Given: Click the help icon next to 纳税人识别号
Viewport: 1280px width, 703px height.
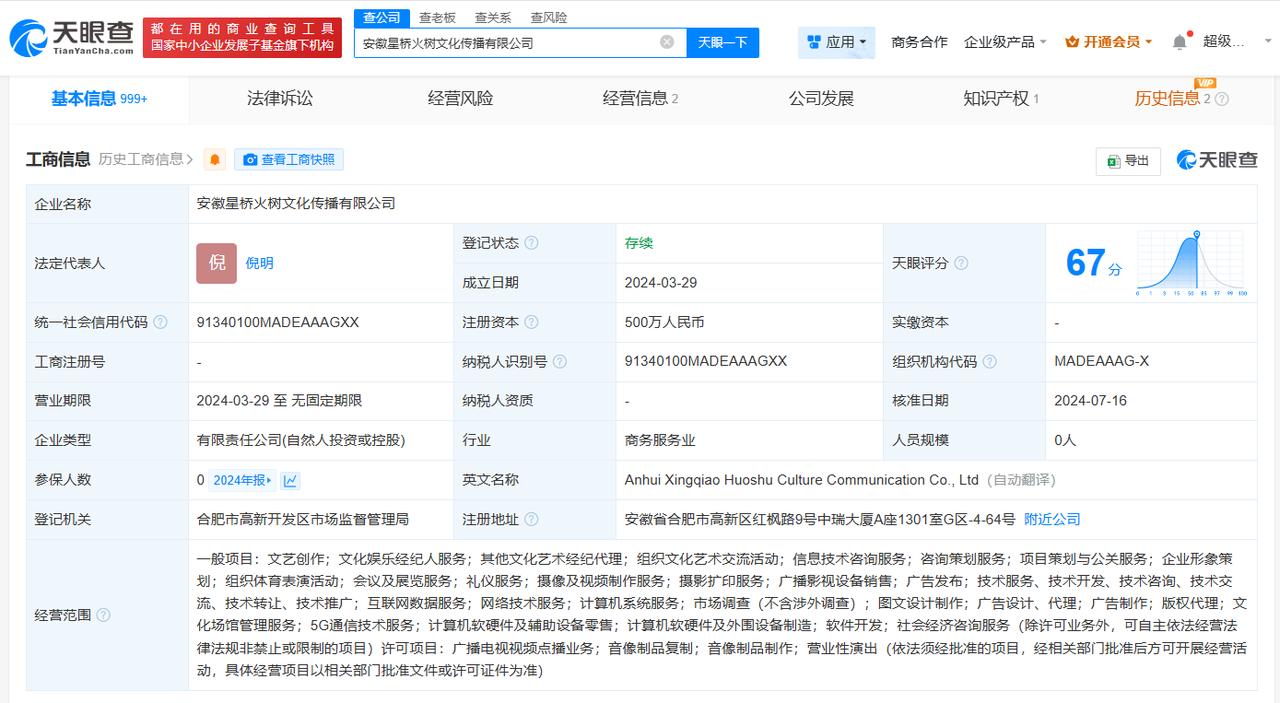Looking at the screenshot, I should coord(559,362).
